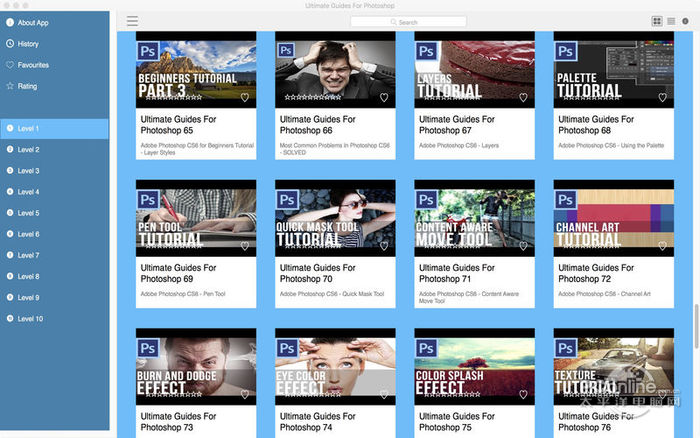Open Pen Tool Tutorial thumbnail
This screenshot has height=438, width=700.
(x=196, y=218)
